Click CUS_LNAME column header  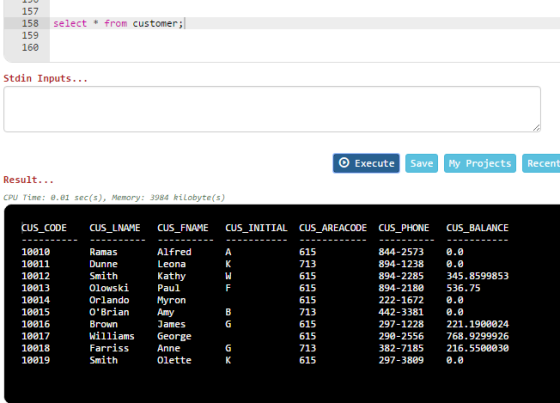115,228
